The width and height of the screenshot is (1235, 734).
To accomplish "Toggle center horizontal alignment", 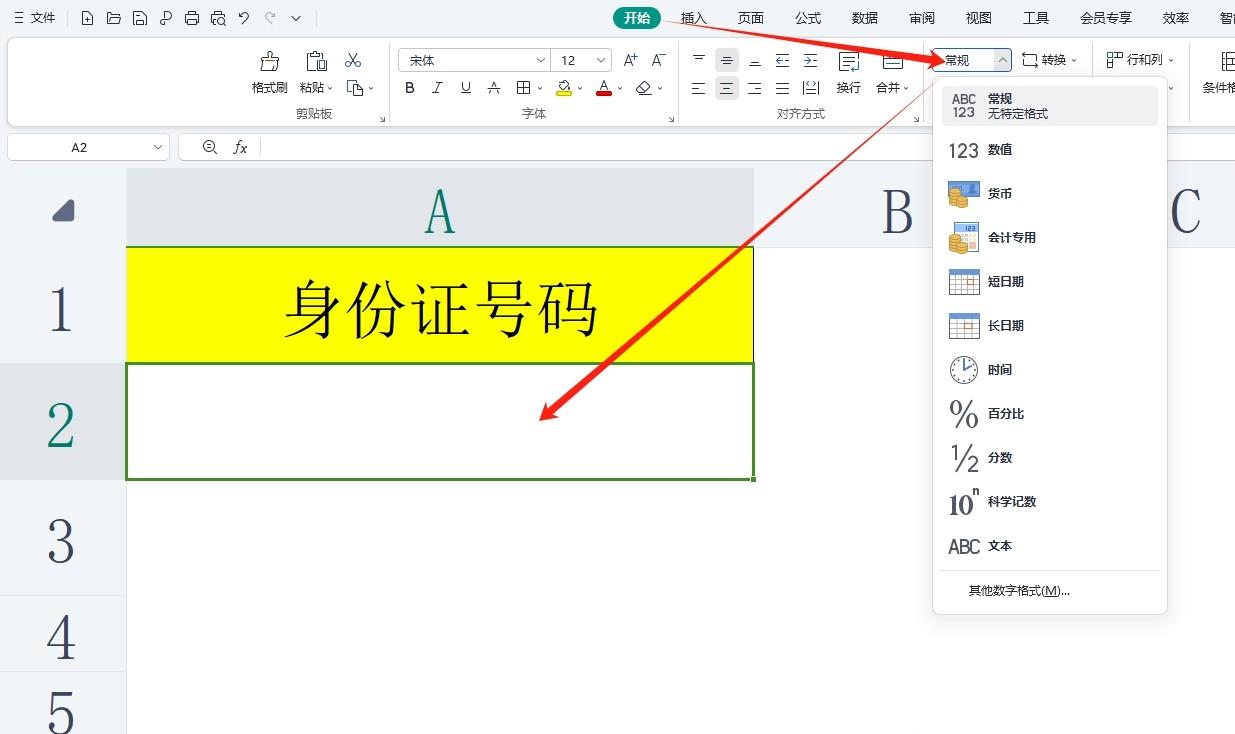I will [727, 88].
